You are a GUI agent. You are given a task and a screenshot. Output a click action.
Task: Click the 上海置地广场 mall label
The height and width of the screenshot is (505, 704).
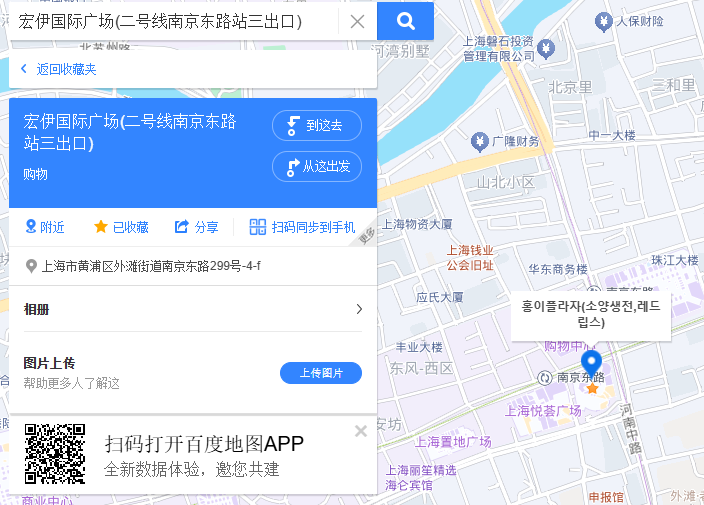(453, 442)
